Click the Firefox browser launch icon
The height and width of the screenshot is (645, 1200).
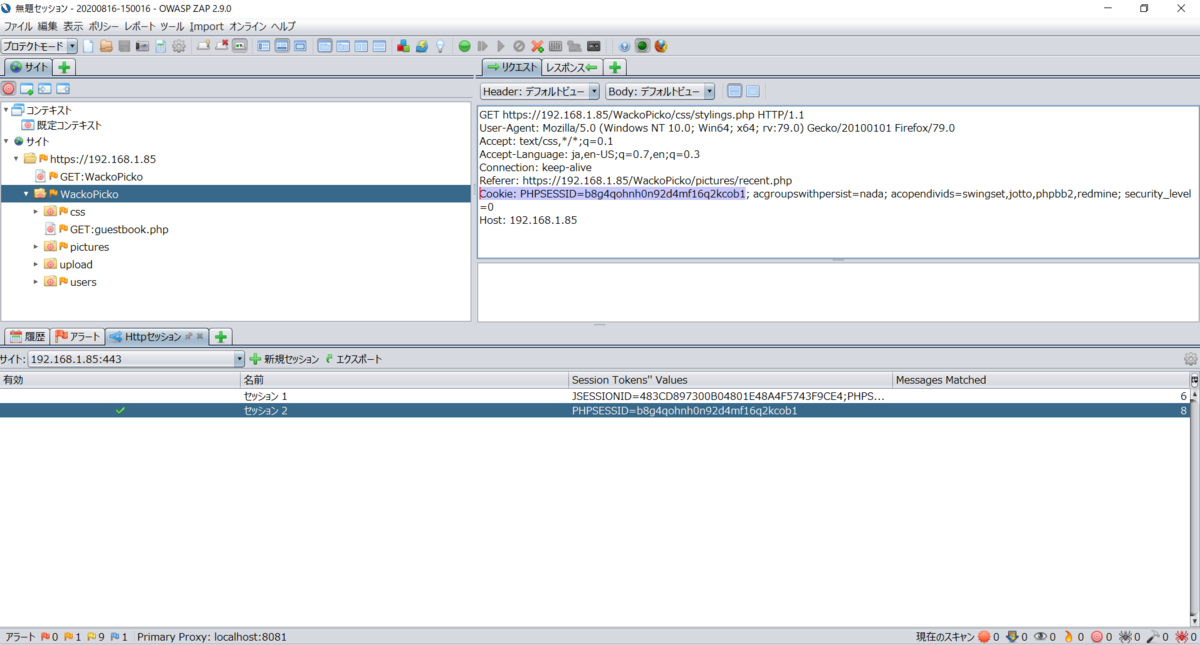(x=661, y=46)
